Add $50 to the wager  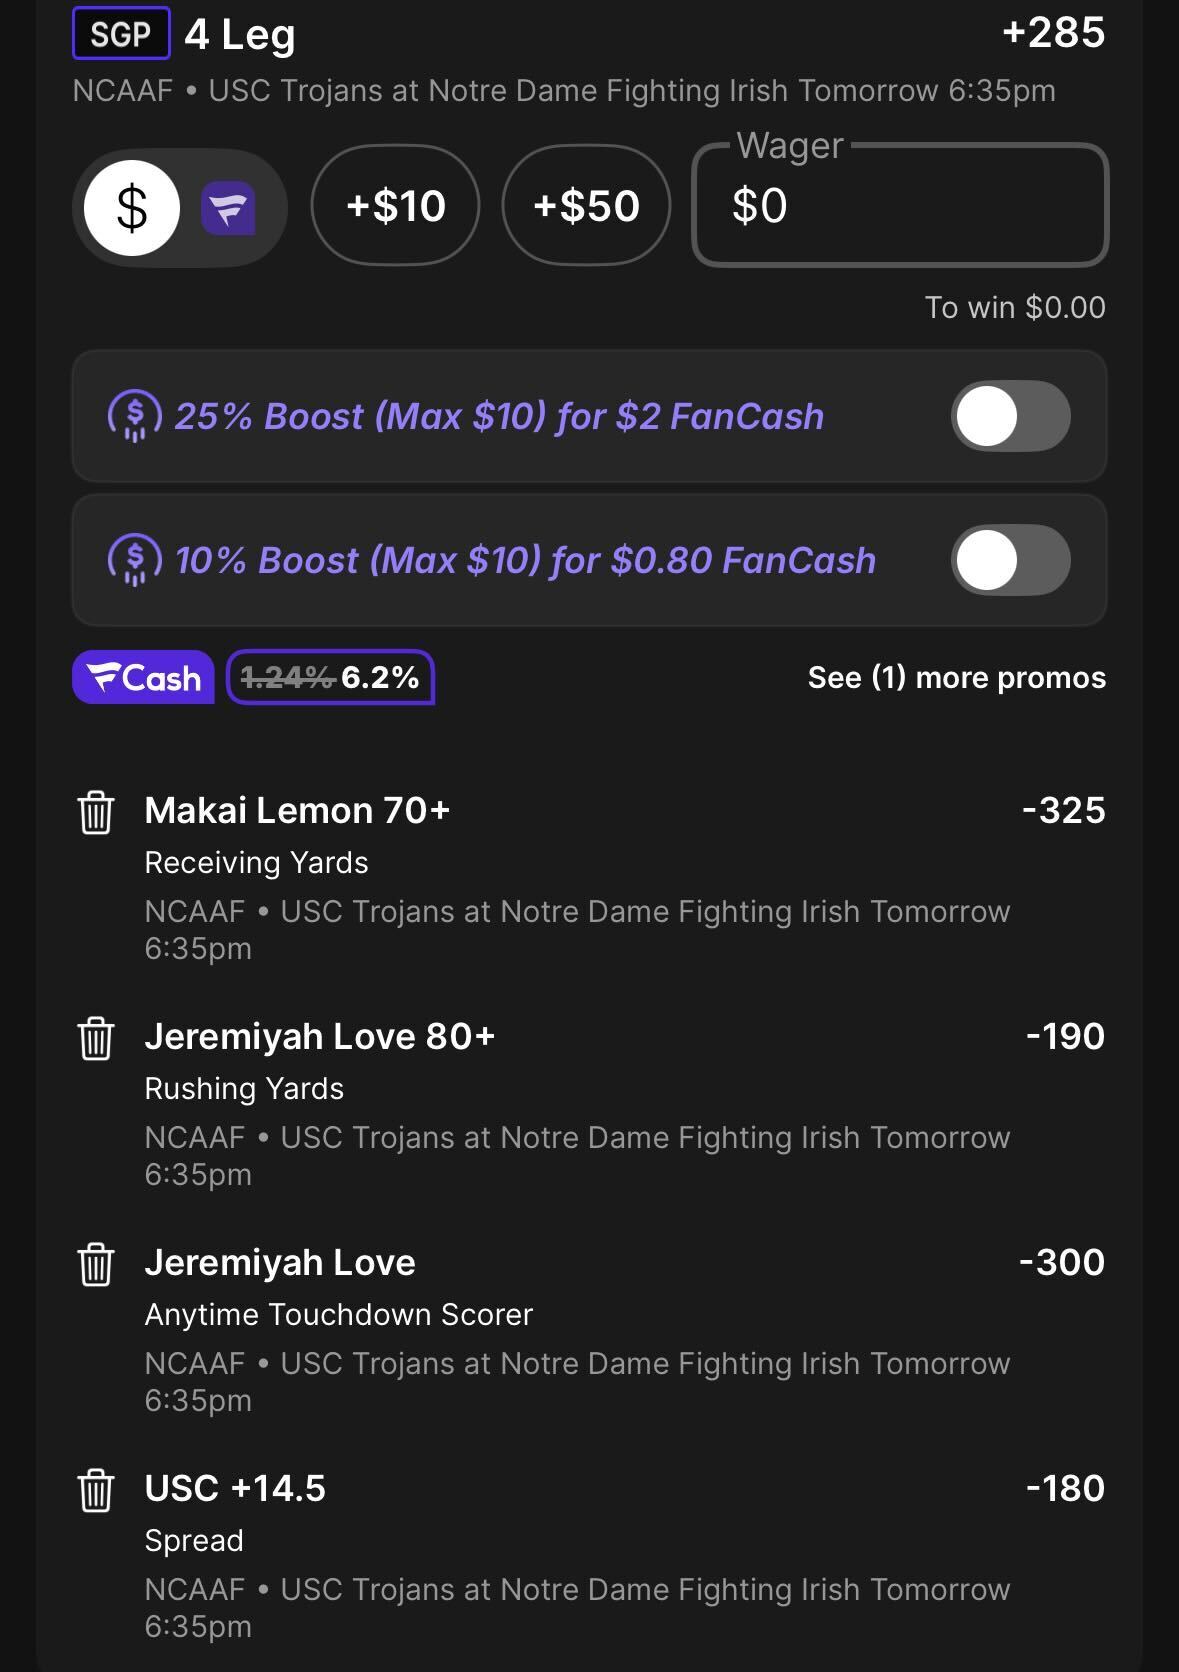[586, 206]
